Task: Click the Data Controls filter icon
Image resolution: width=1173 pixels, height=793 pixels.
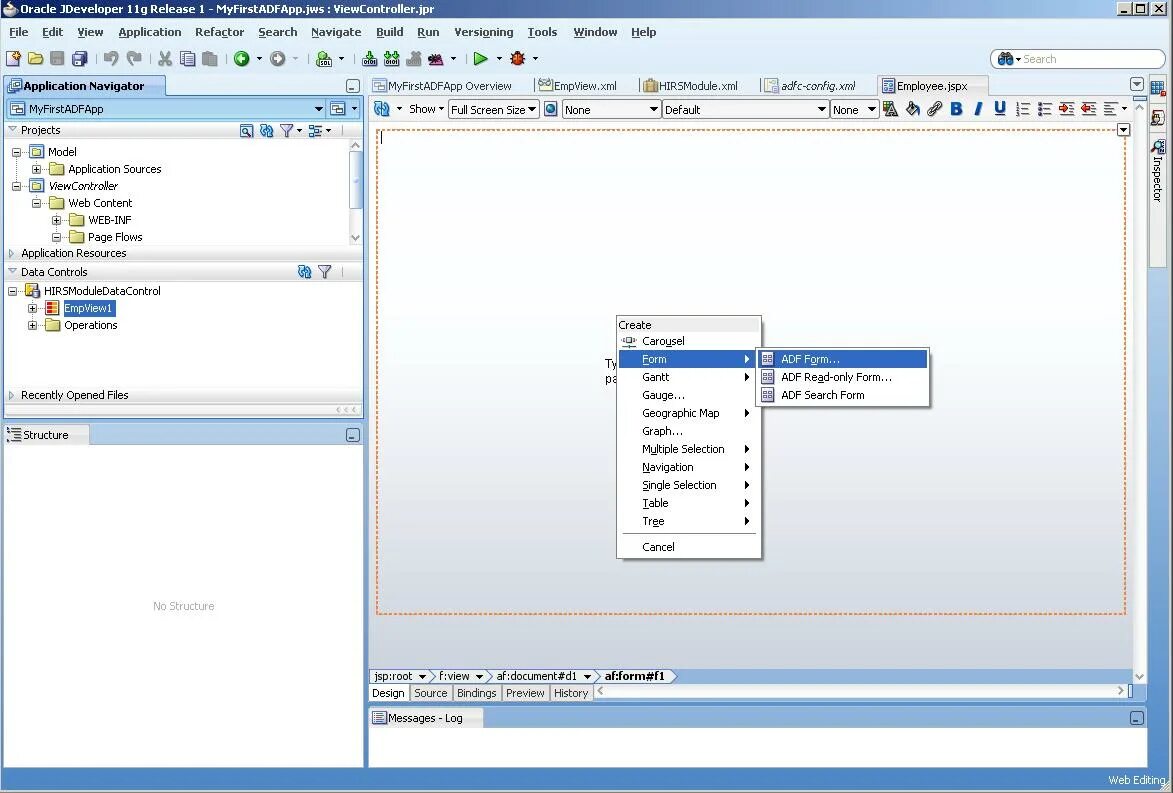Action: pyautogui.click(x=325, y=272)
